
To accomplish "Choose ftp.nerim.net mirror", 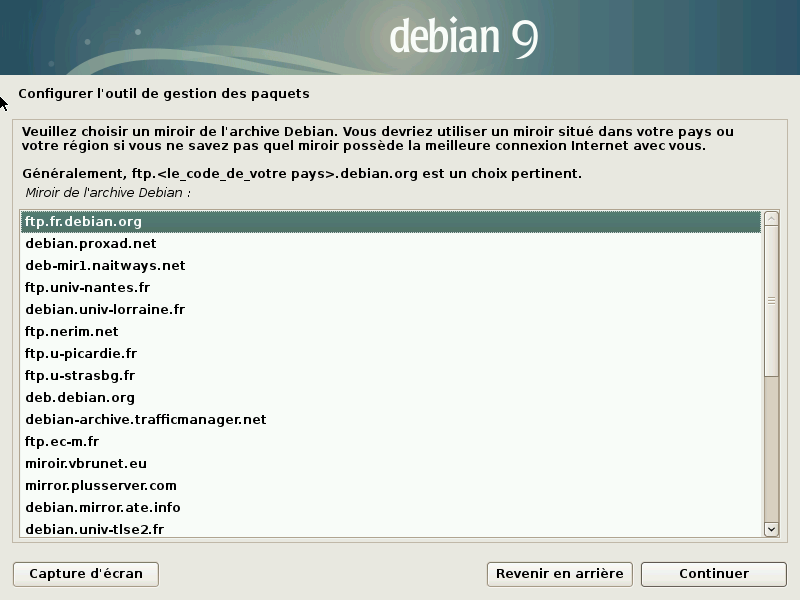I will 72,332.
